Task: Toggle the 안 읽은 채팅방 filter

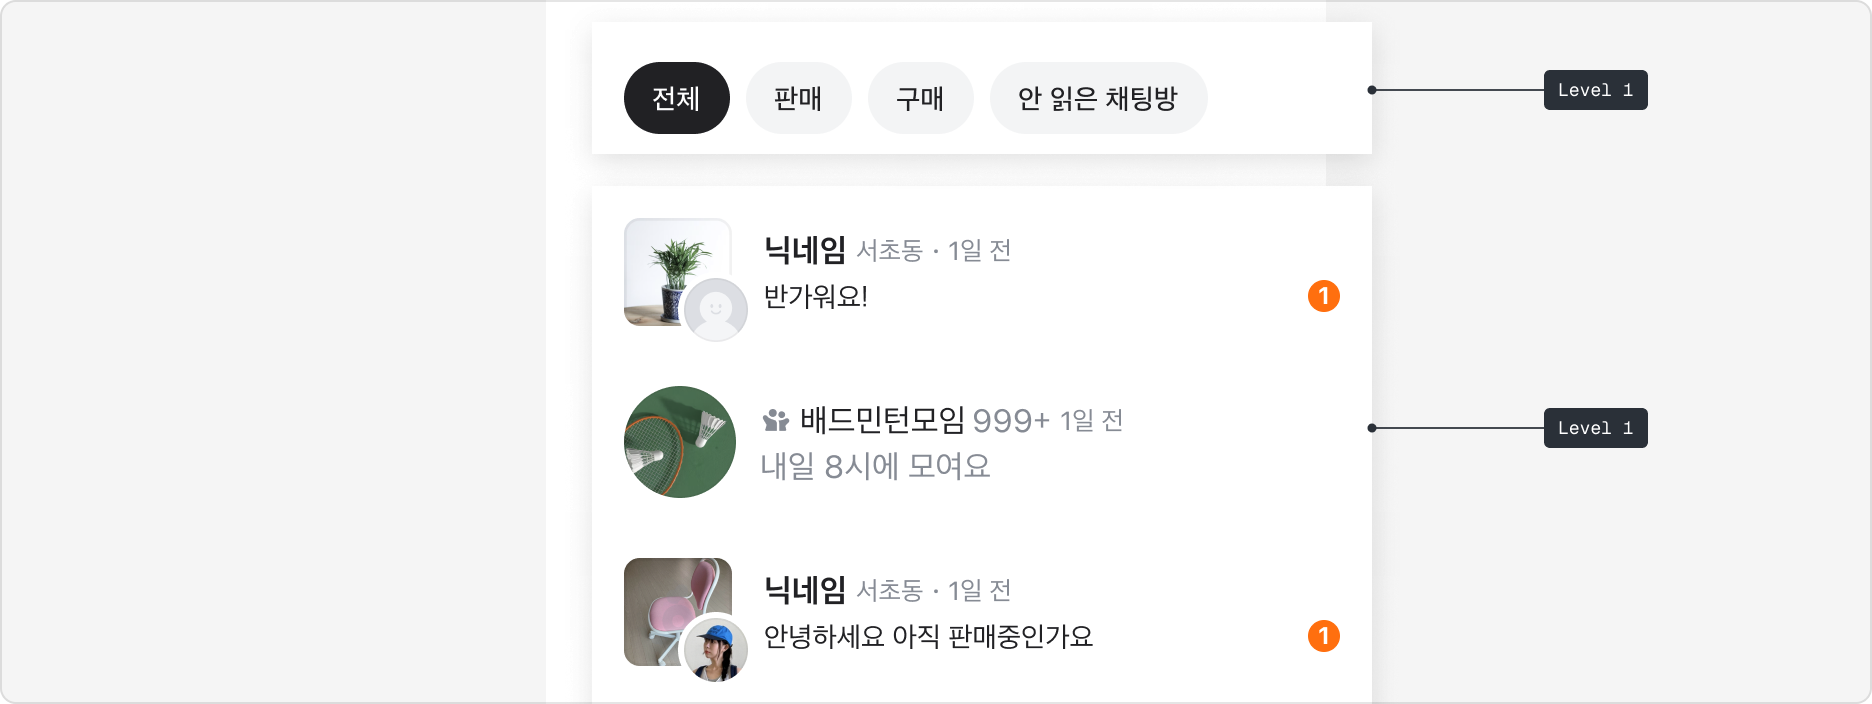Action: tap(1098, 97)
